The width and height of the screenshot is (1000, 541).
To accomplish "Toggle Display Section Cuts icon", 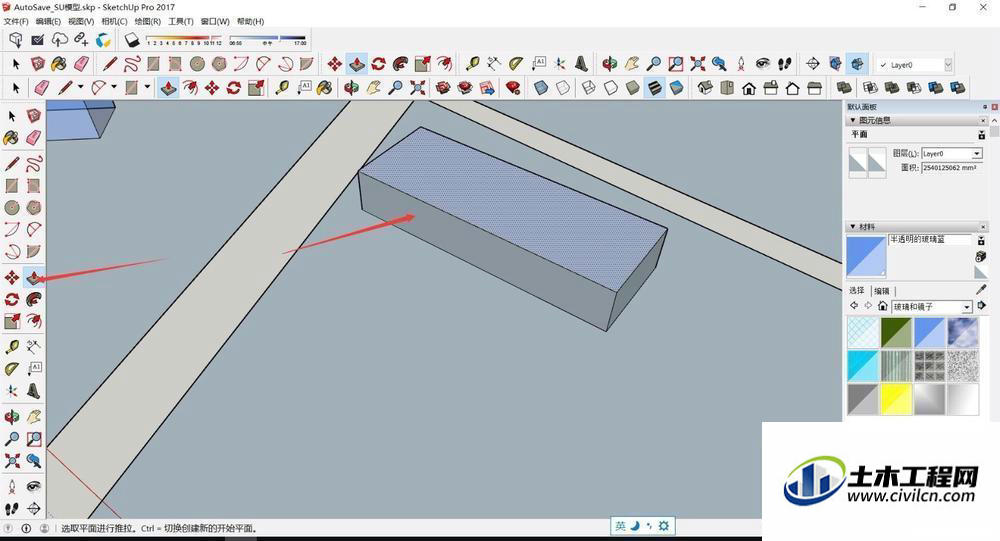I will point(857,64).
